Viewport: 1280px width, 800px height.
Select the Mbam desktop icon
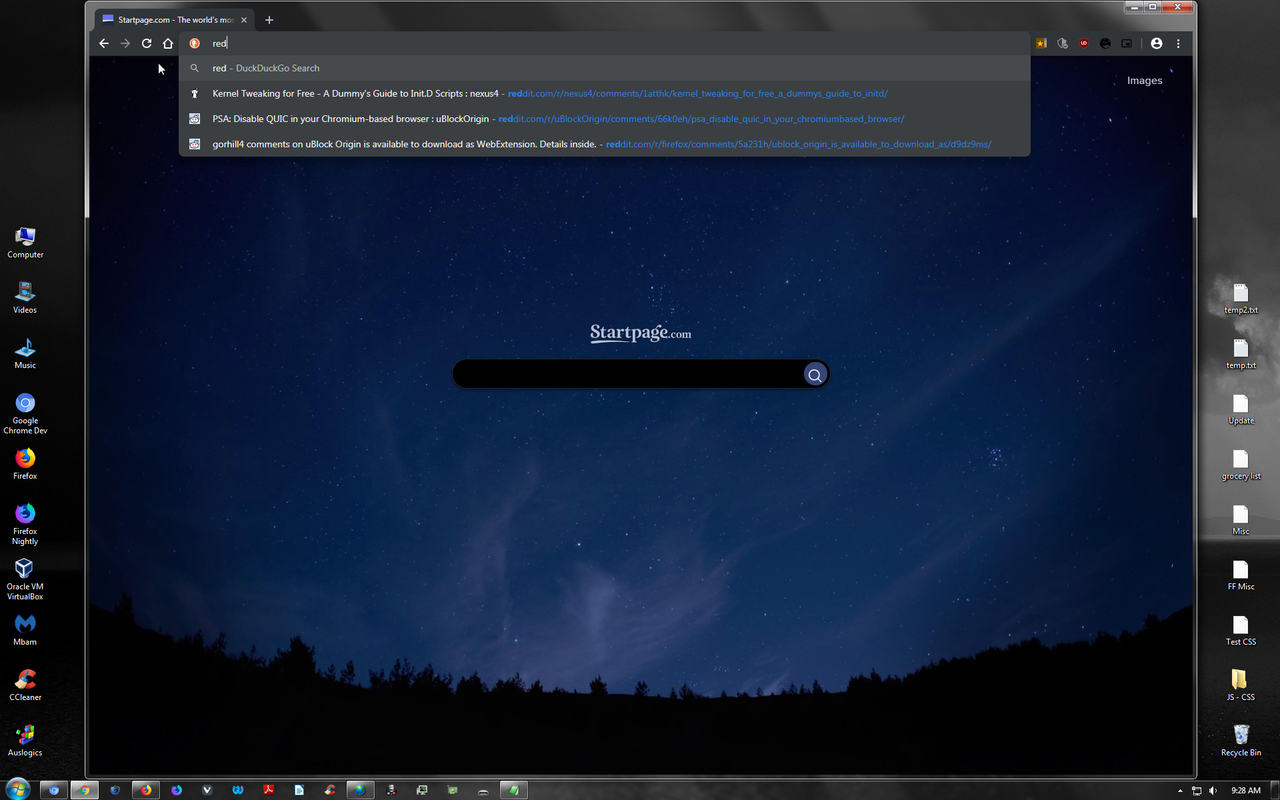click(x=25, y=630)
